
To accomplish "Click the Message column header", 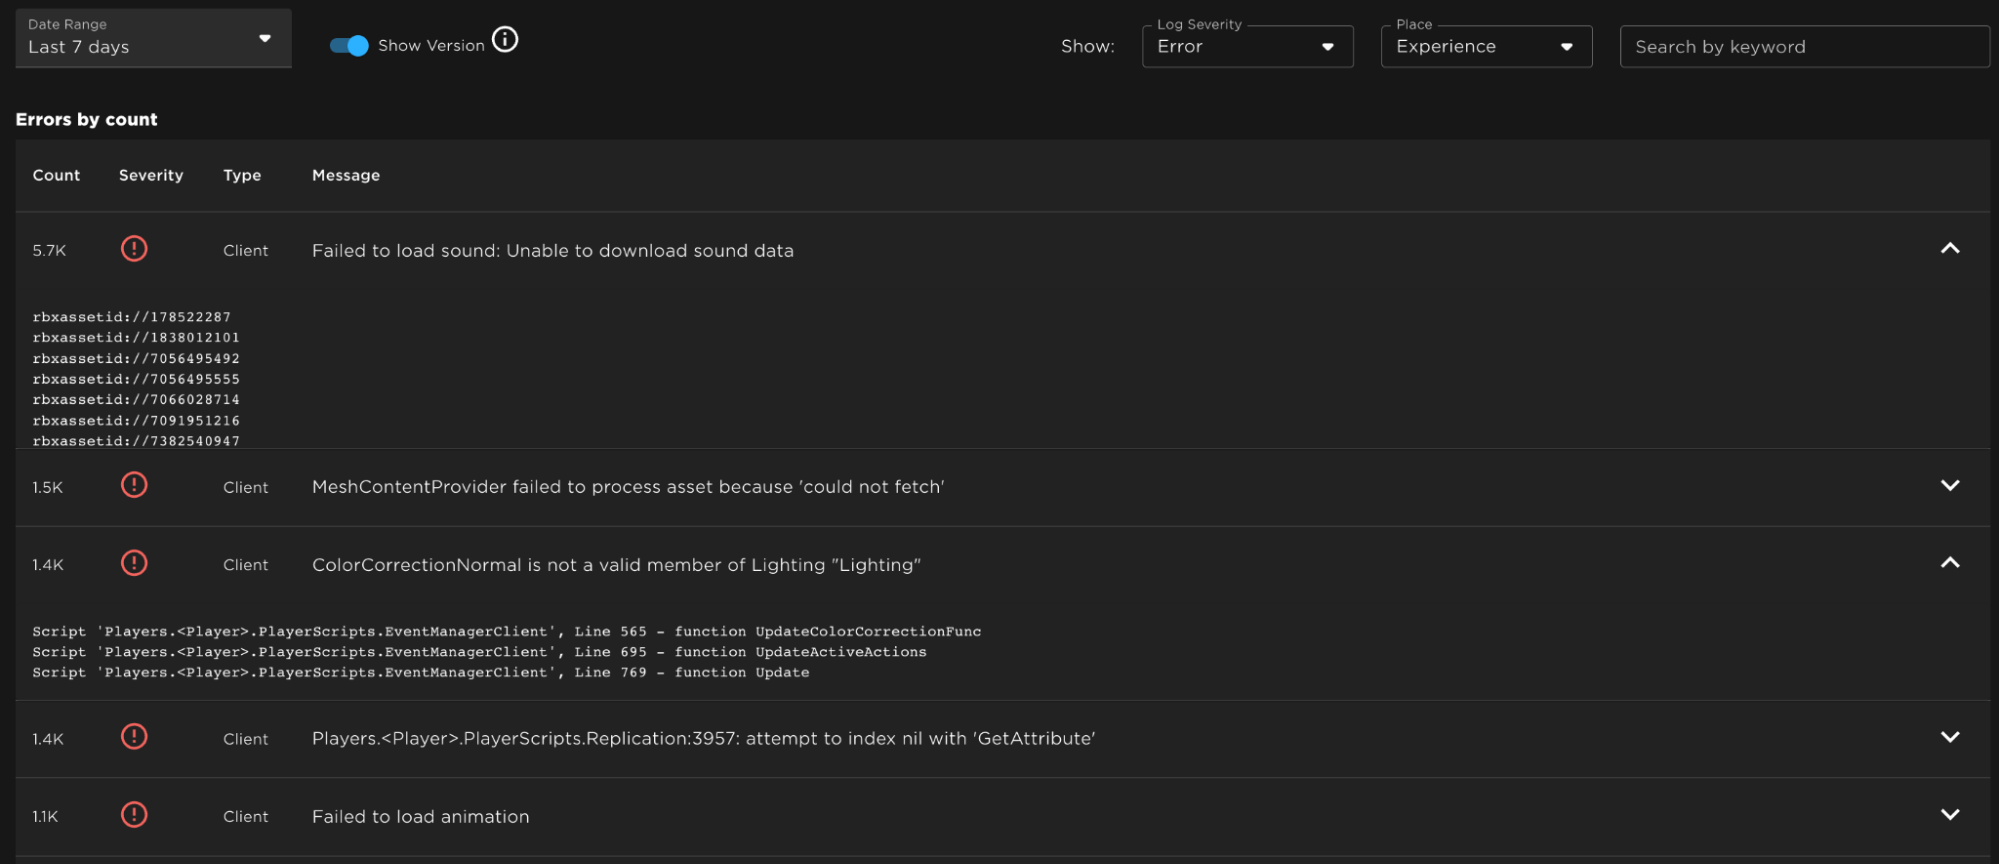I will (346, 175).
